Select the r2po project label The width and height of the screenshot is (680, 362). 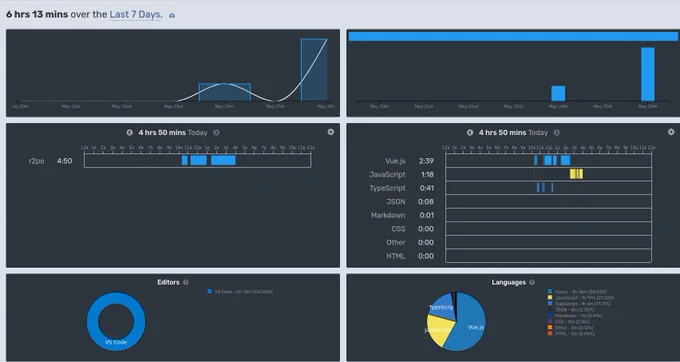click(x=36, y=161)
